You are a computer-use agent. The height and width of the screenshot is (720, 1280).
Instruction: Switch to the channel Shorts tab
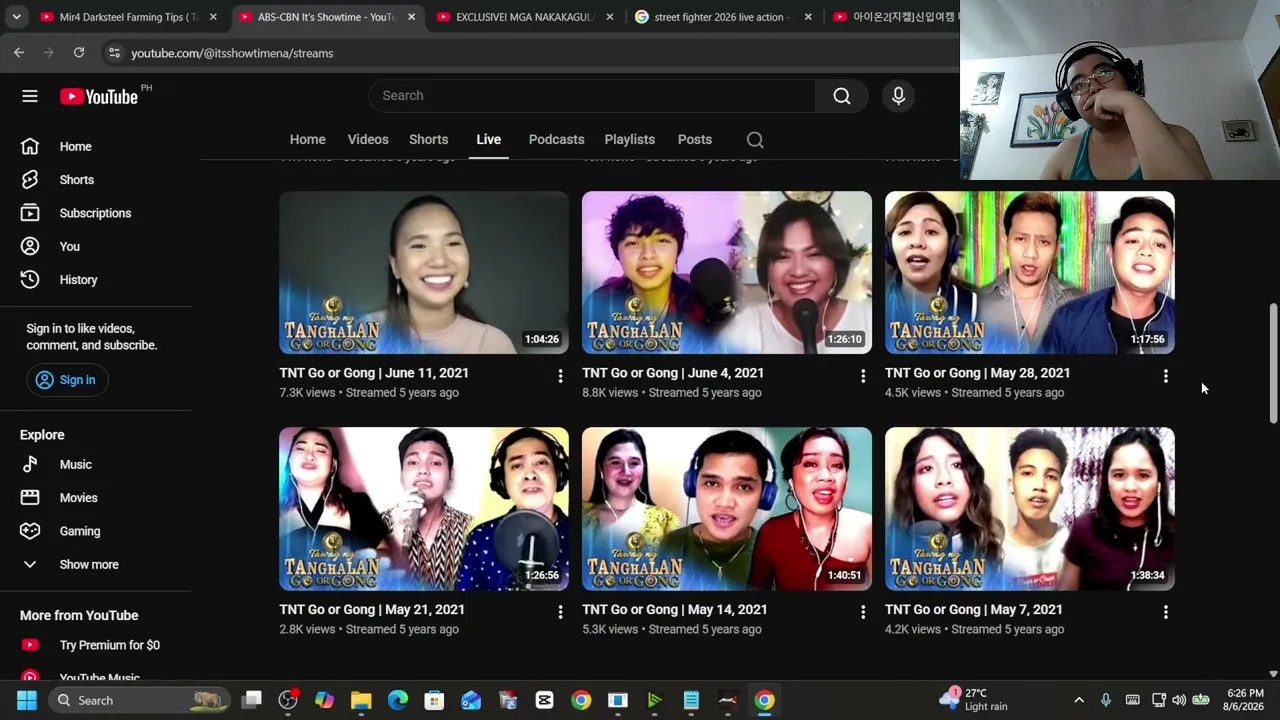click(x=428, y=140)
